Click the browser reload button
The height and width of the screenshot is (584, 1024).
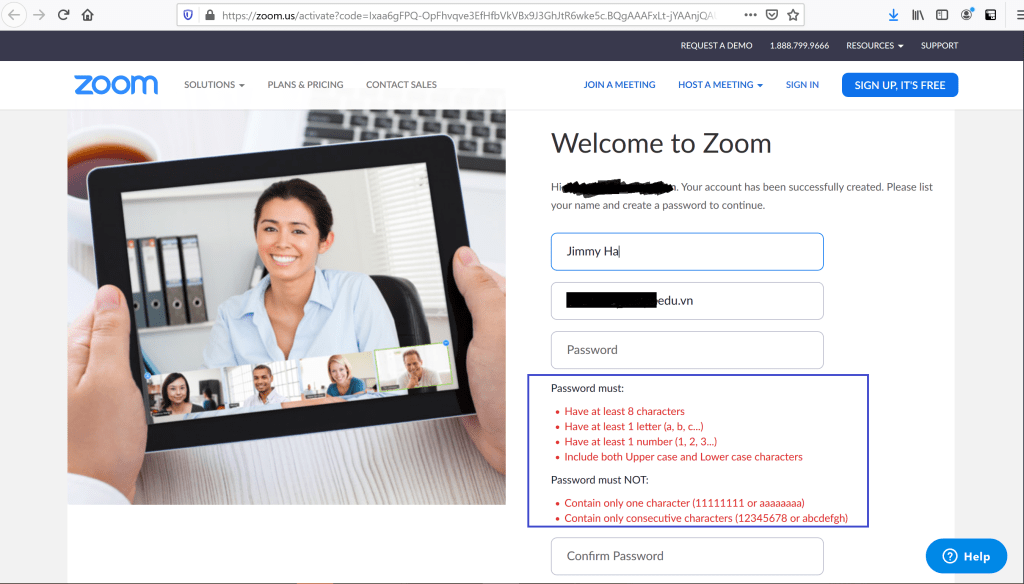coord(64,15)
